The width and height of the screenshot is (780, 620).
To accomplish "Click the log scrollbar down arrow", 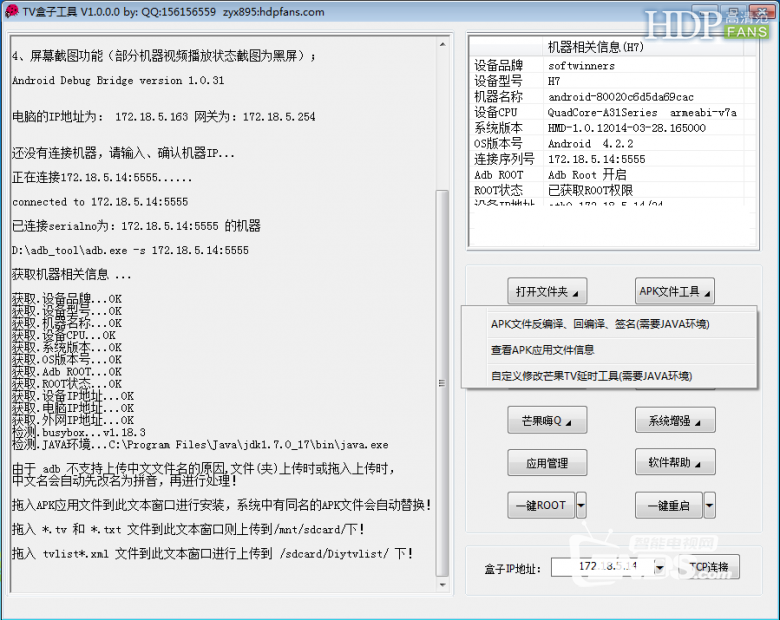I will click(x=442, y=585).
